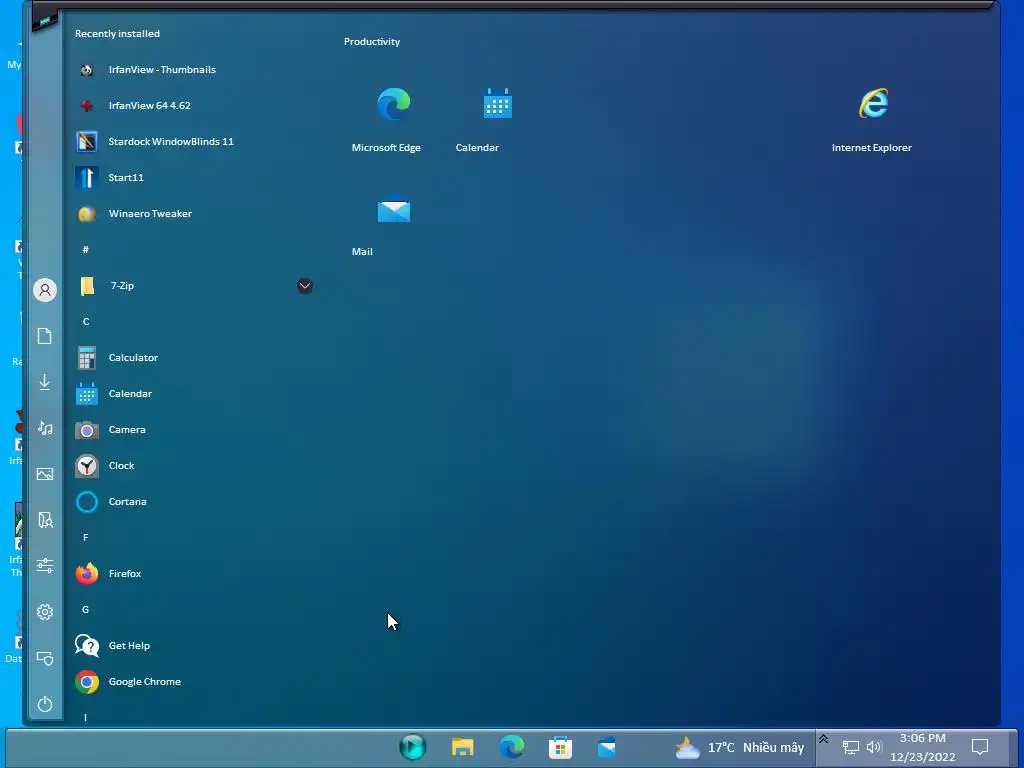The height and width of the screenshot is (768, 1024).
Task: Click the C letter group header
Action: [x=86, y=322]
